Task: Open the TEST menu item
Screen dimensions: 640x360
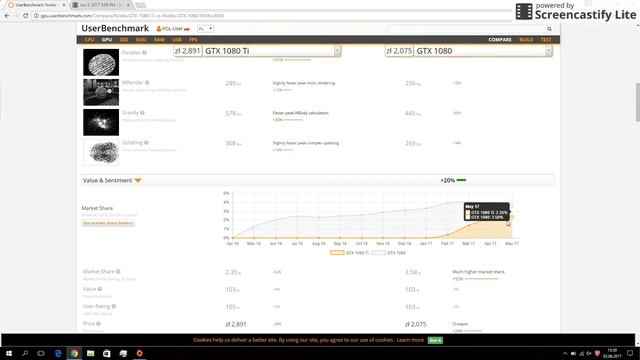Action: [546, 40]
